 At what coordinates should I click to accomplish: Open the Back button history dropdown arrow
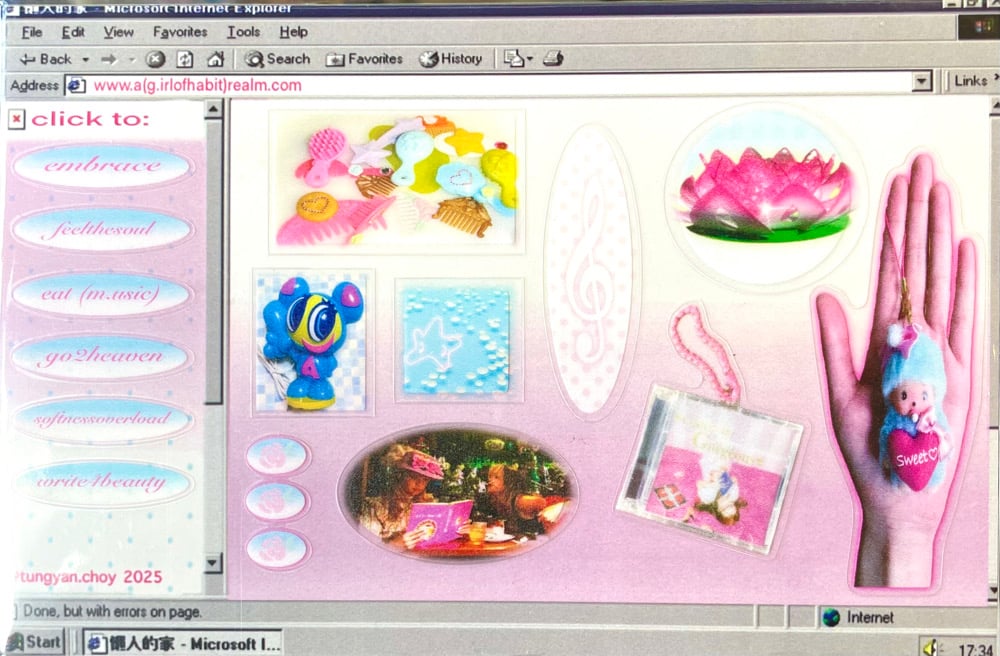(86, 60)
